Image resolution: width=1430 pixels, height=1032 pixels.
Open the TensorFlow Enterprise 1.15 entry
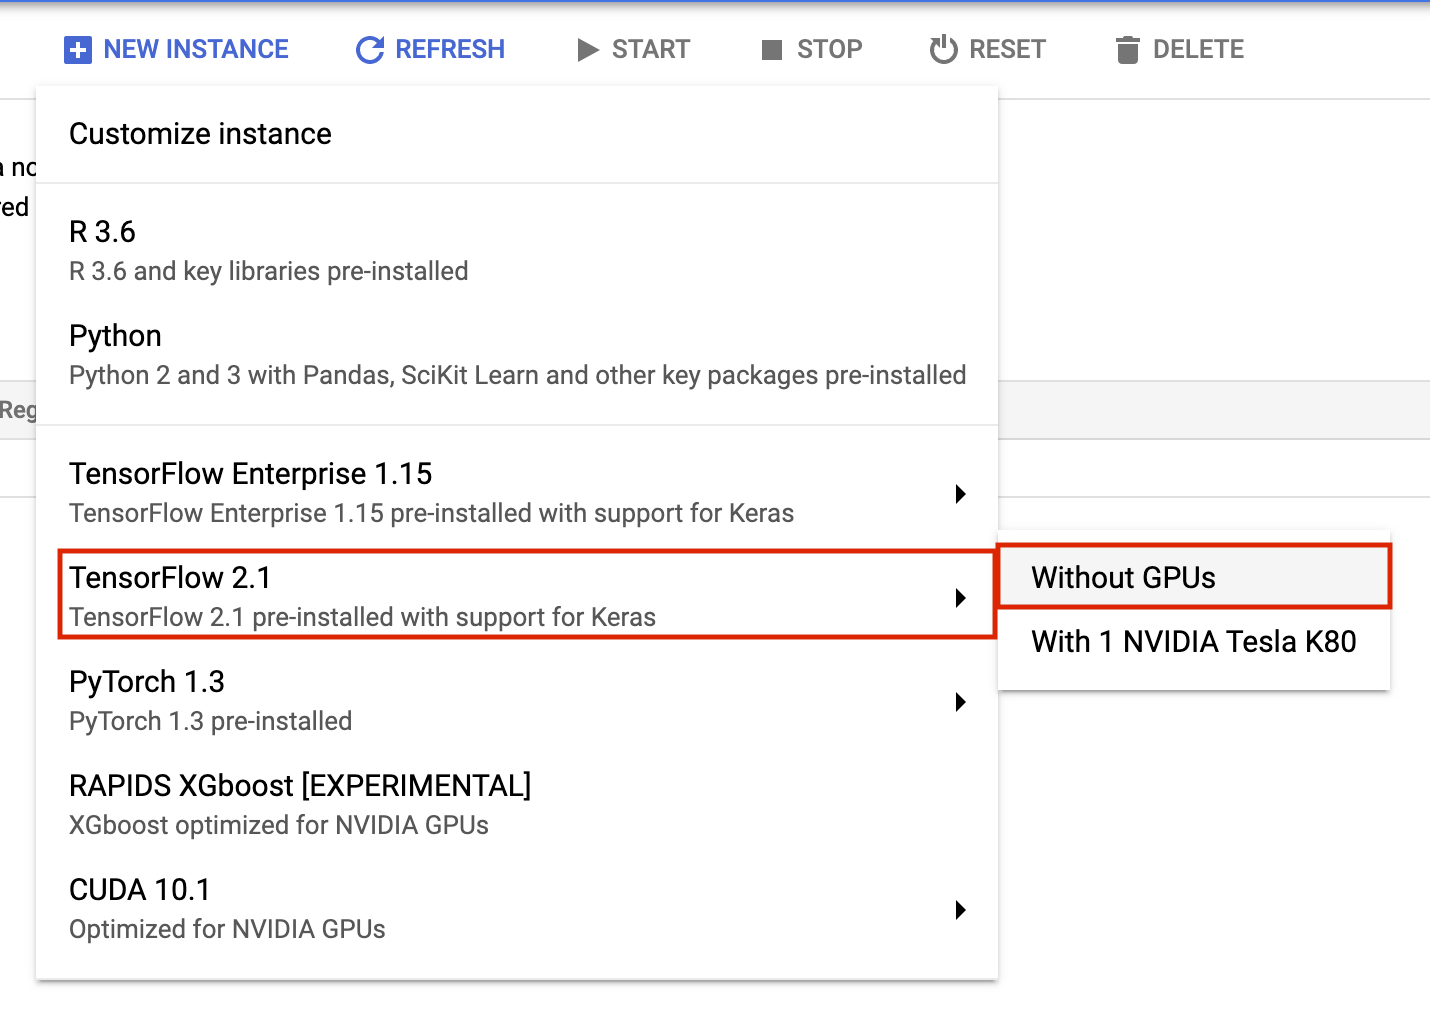pyautogui.click(x=517, y=493)
